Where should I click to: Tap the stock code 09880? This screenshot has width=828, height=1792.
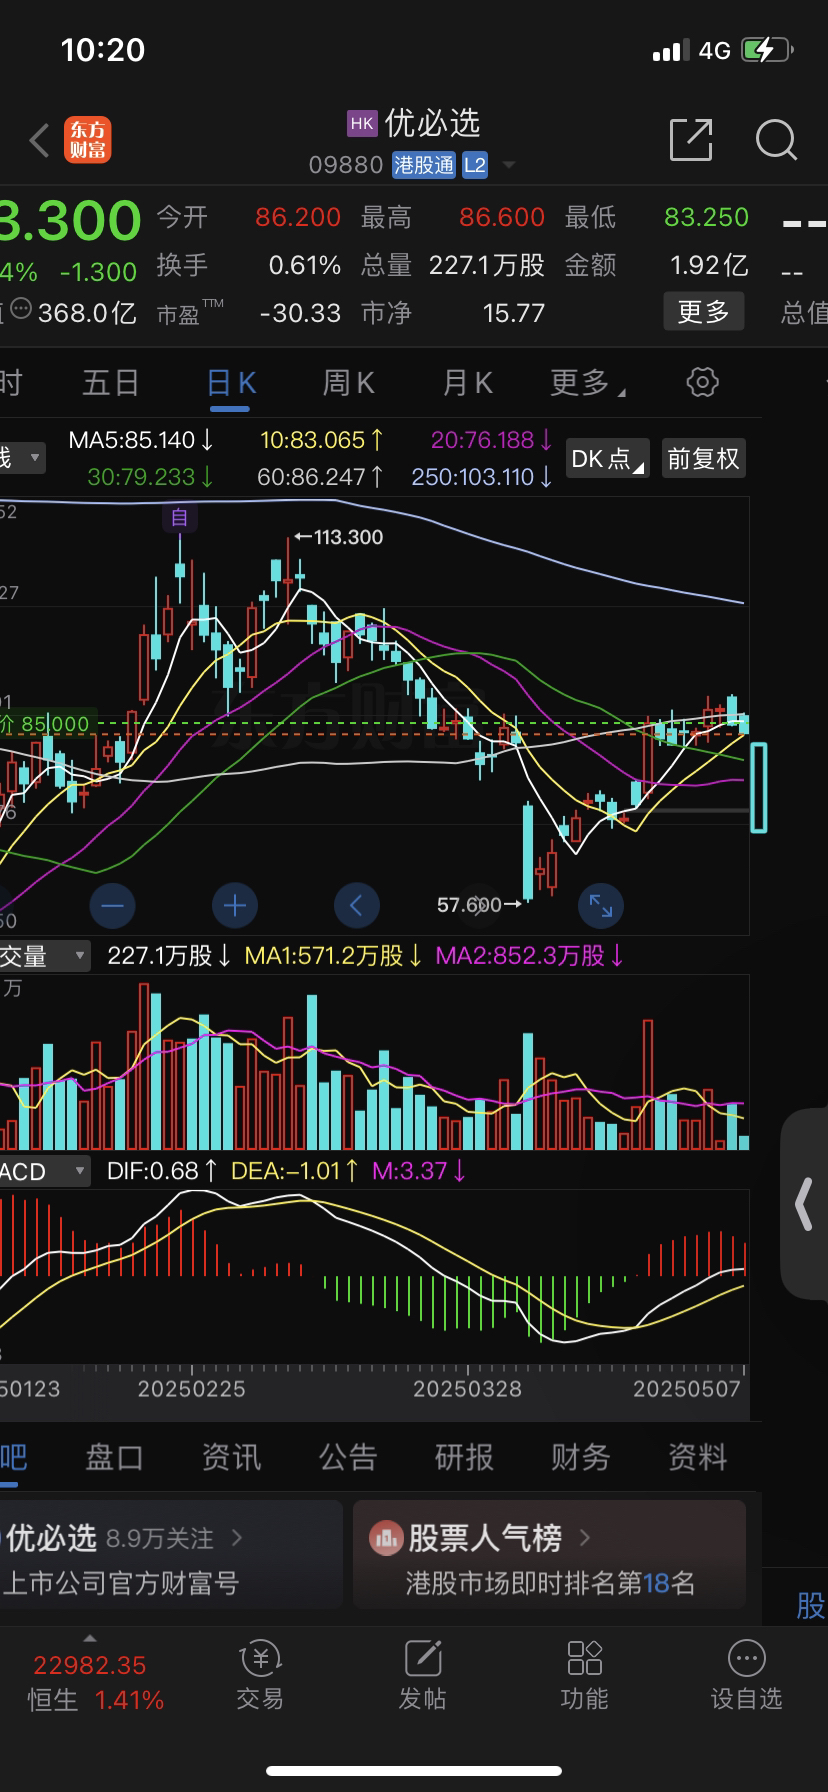(x=346, y=165)
